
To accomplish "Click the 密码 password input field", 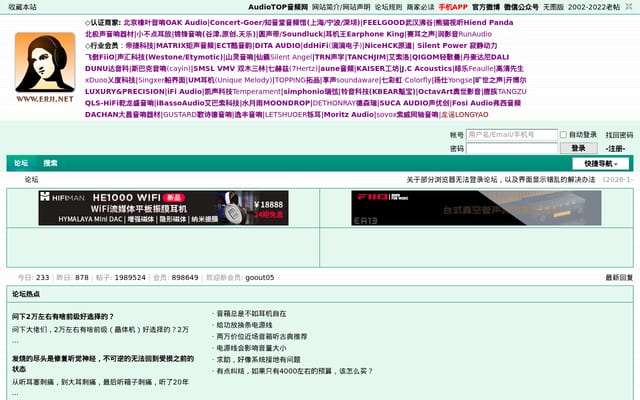I will pos(512,148).
